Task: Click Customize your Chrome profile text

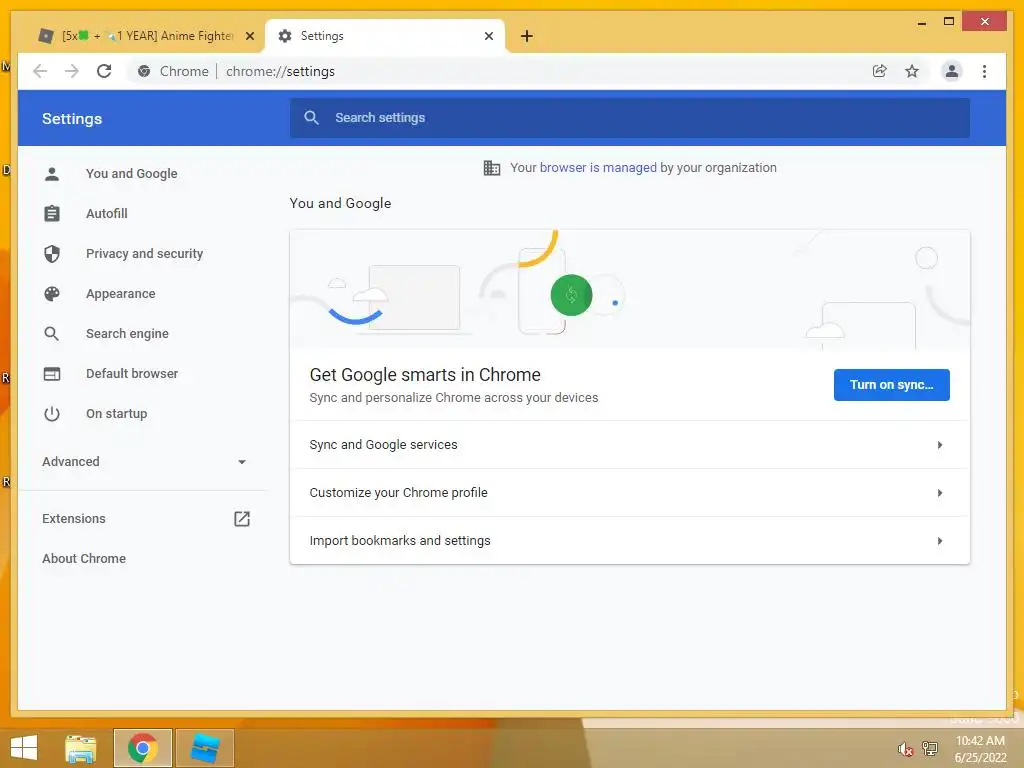Action: click(398, 493)
